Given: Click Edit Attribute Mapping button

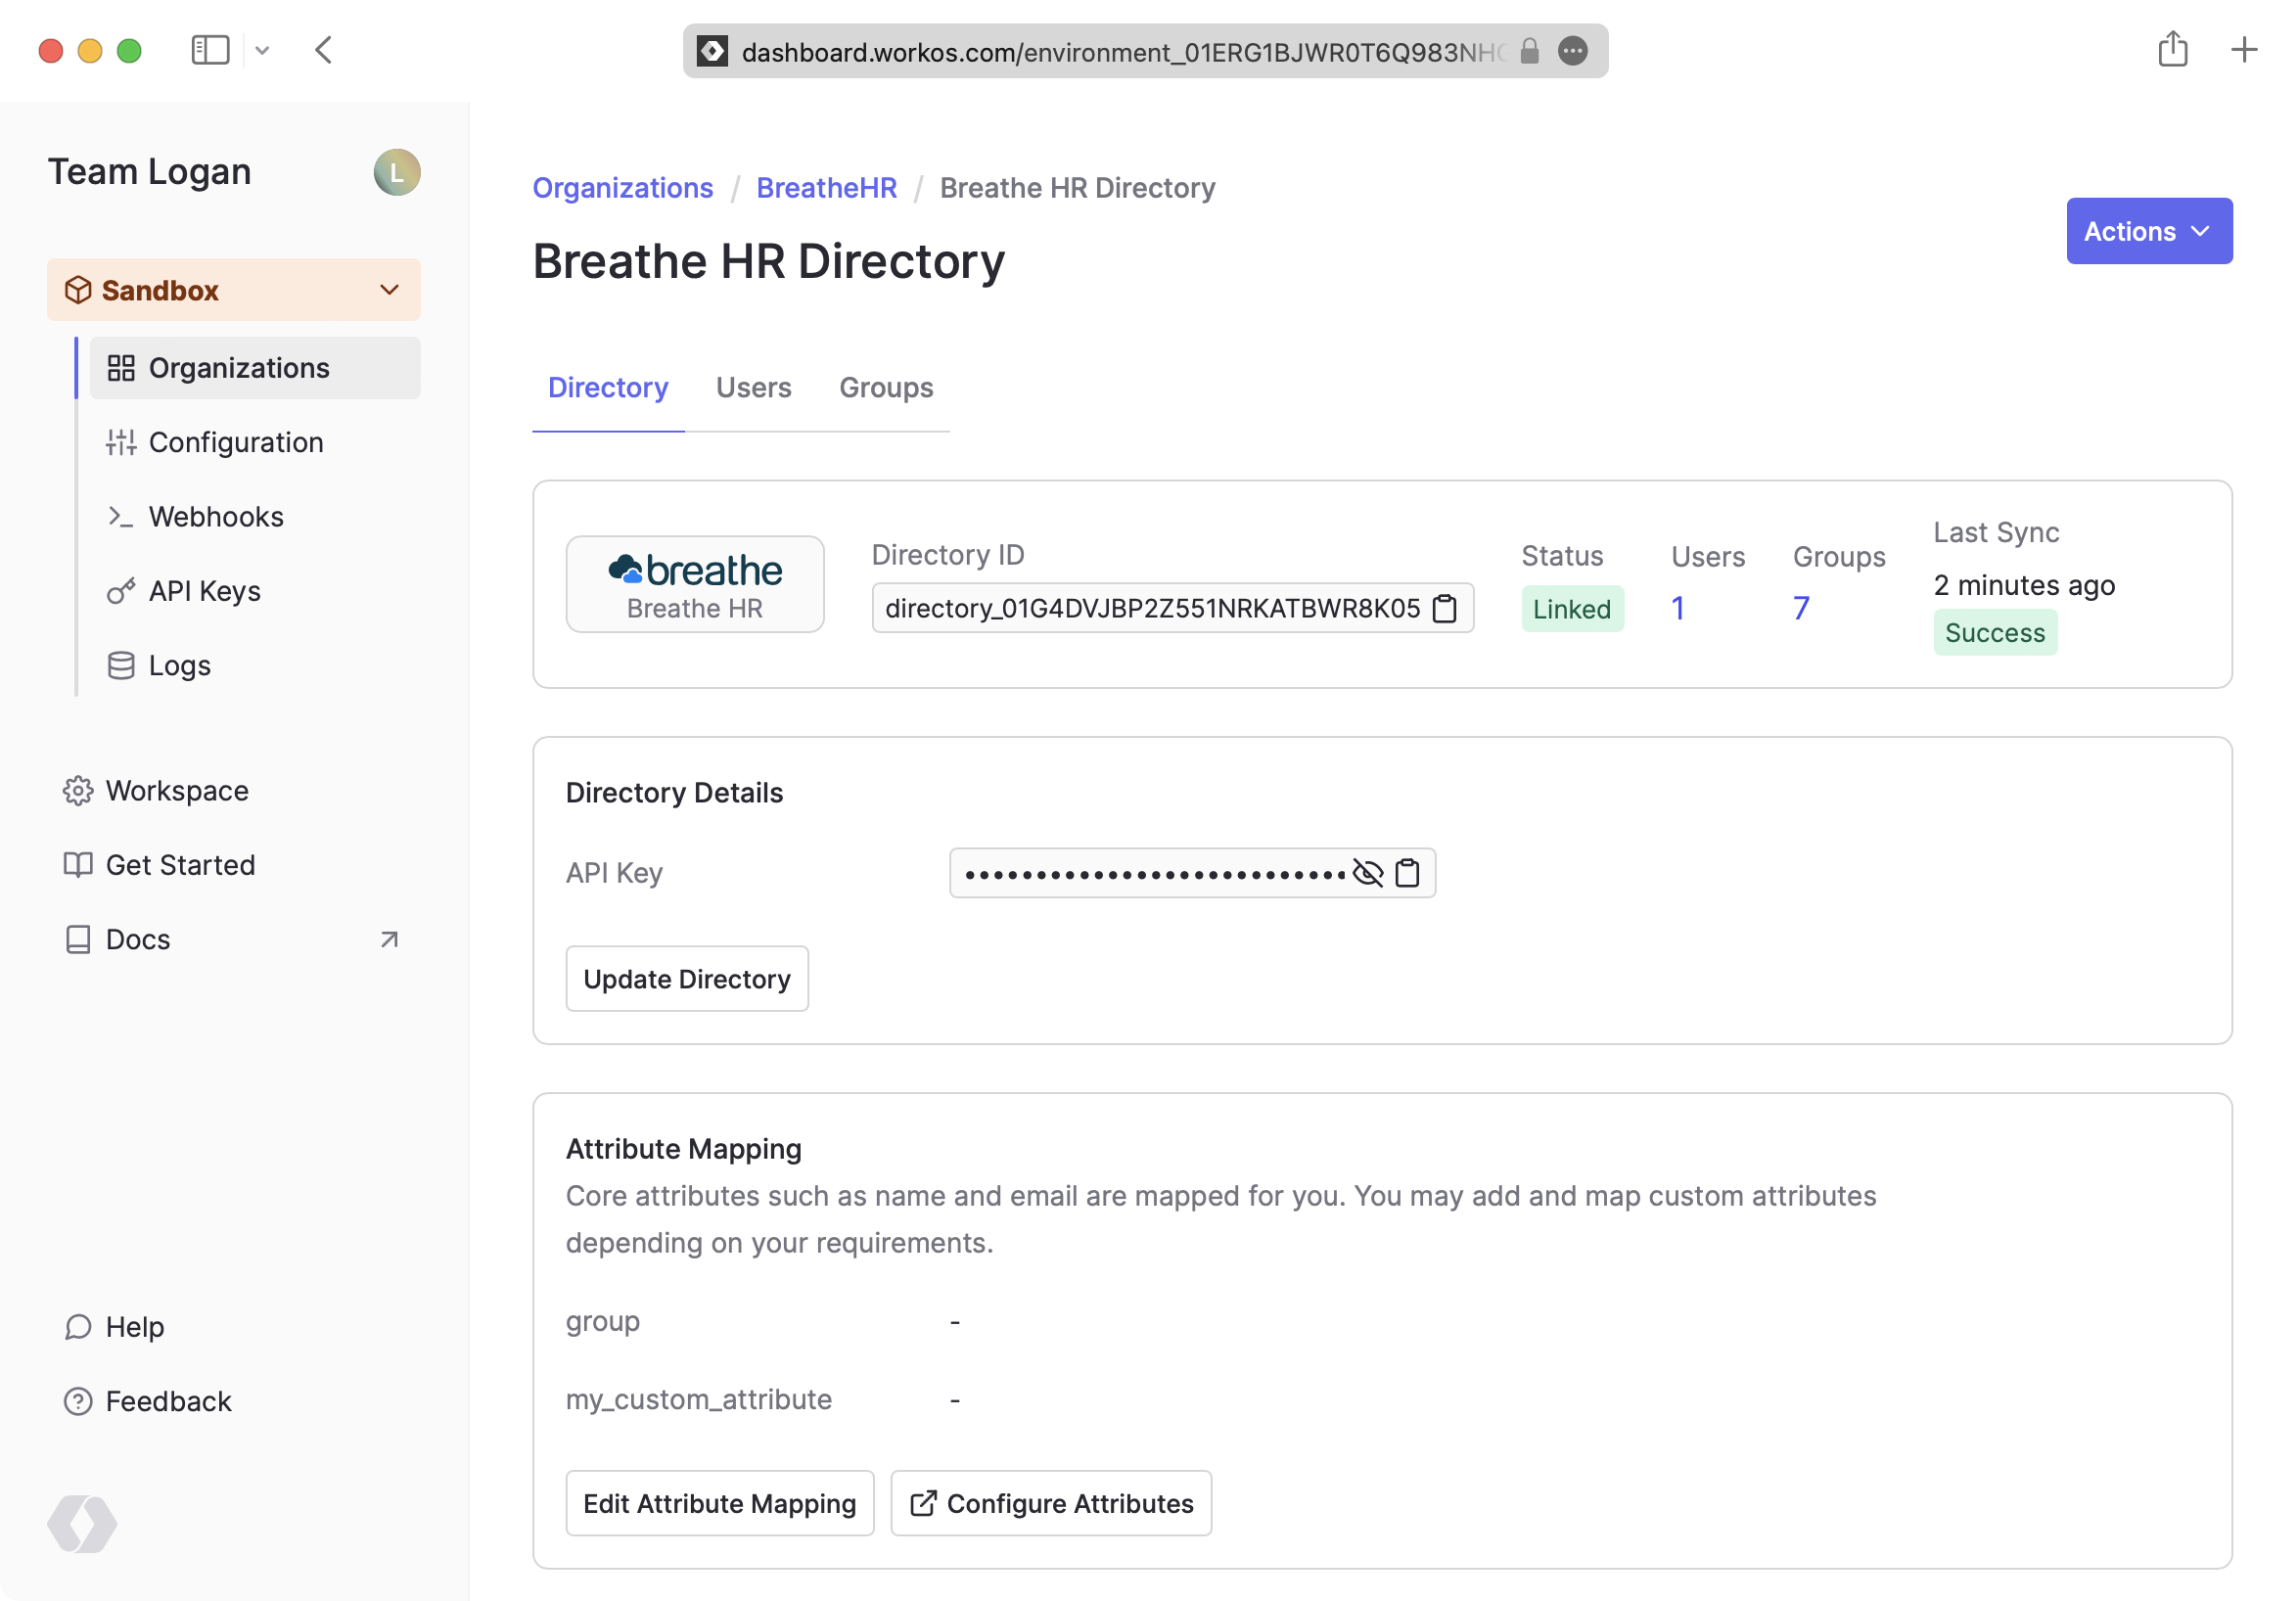Looking at the screenshot, I should click(x=719, y=1503).
